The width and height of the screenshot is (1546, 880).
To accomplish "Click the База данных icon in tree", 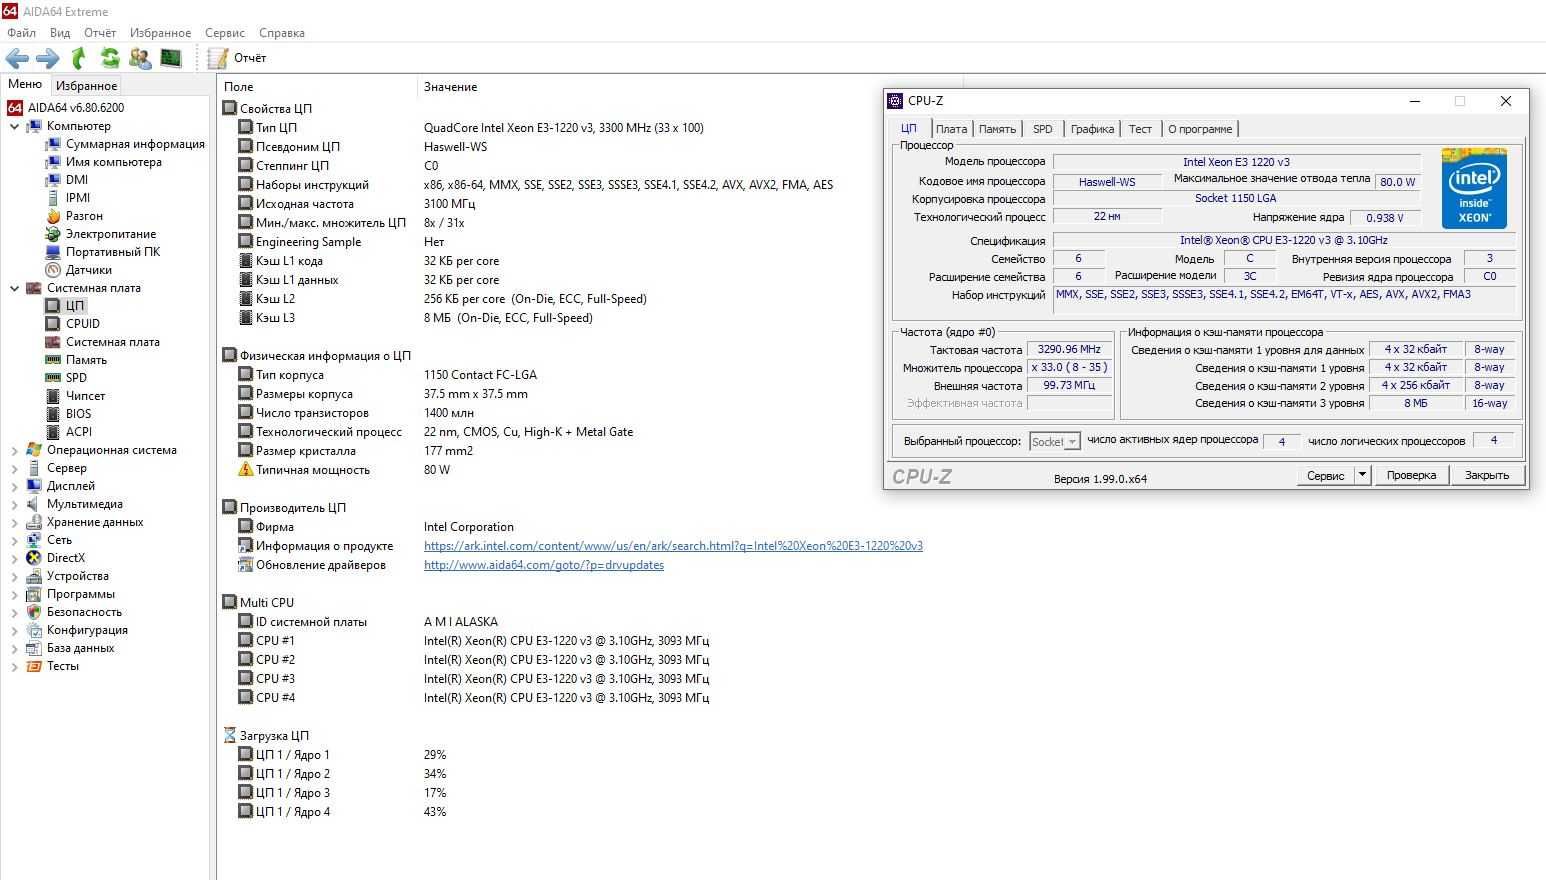I will point(34,648).
